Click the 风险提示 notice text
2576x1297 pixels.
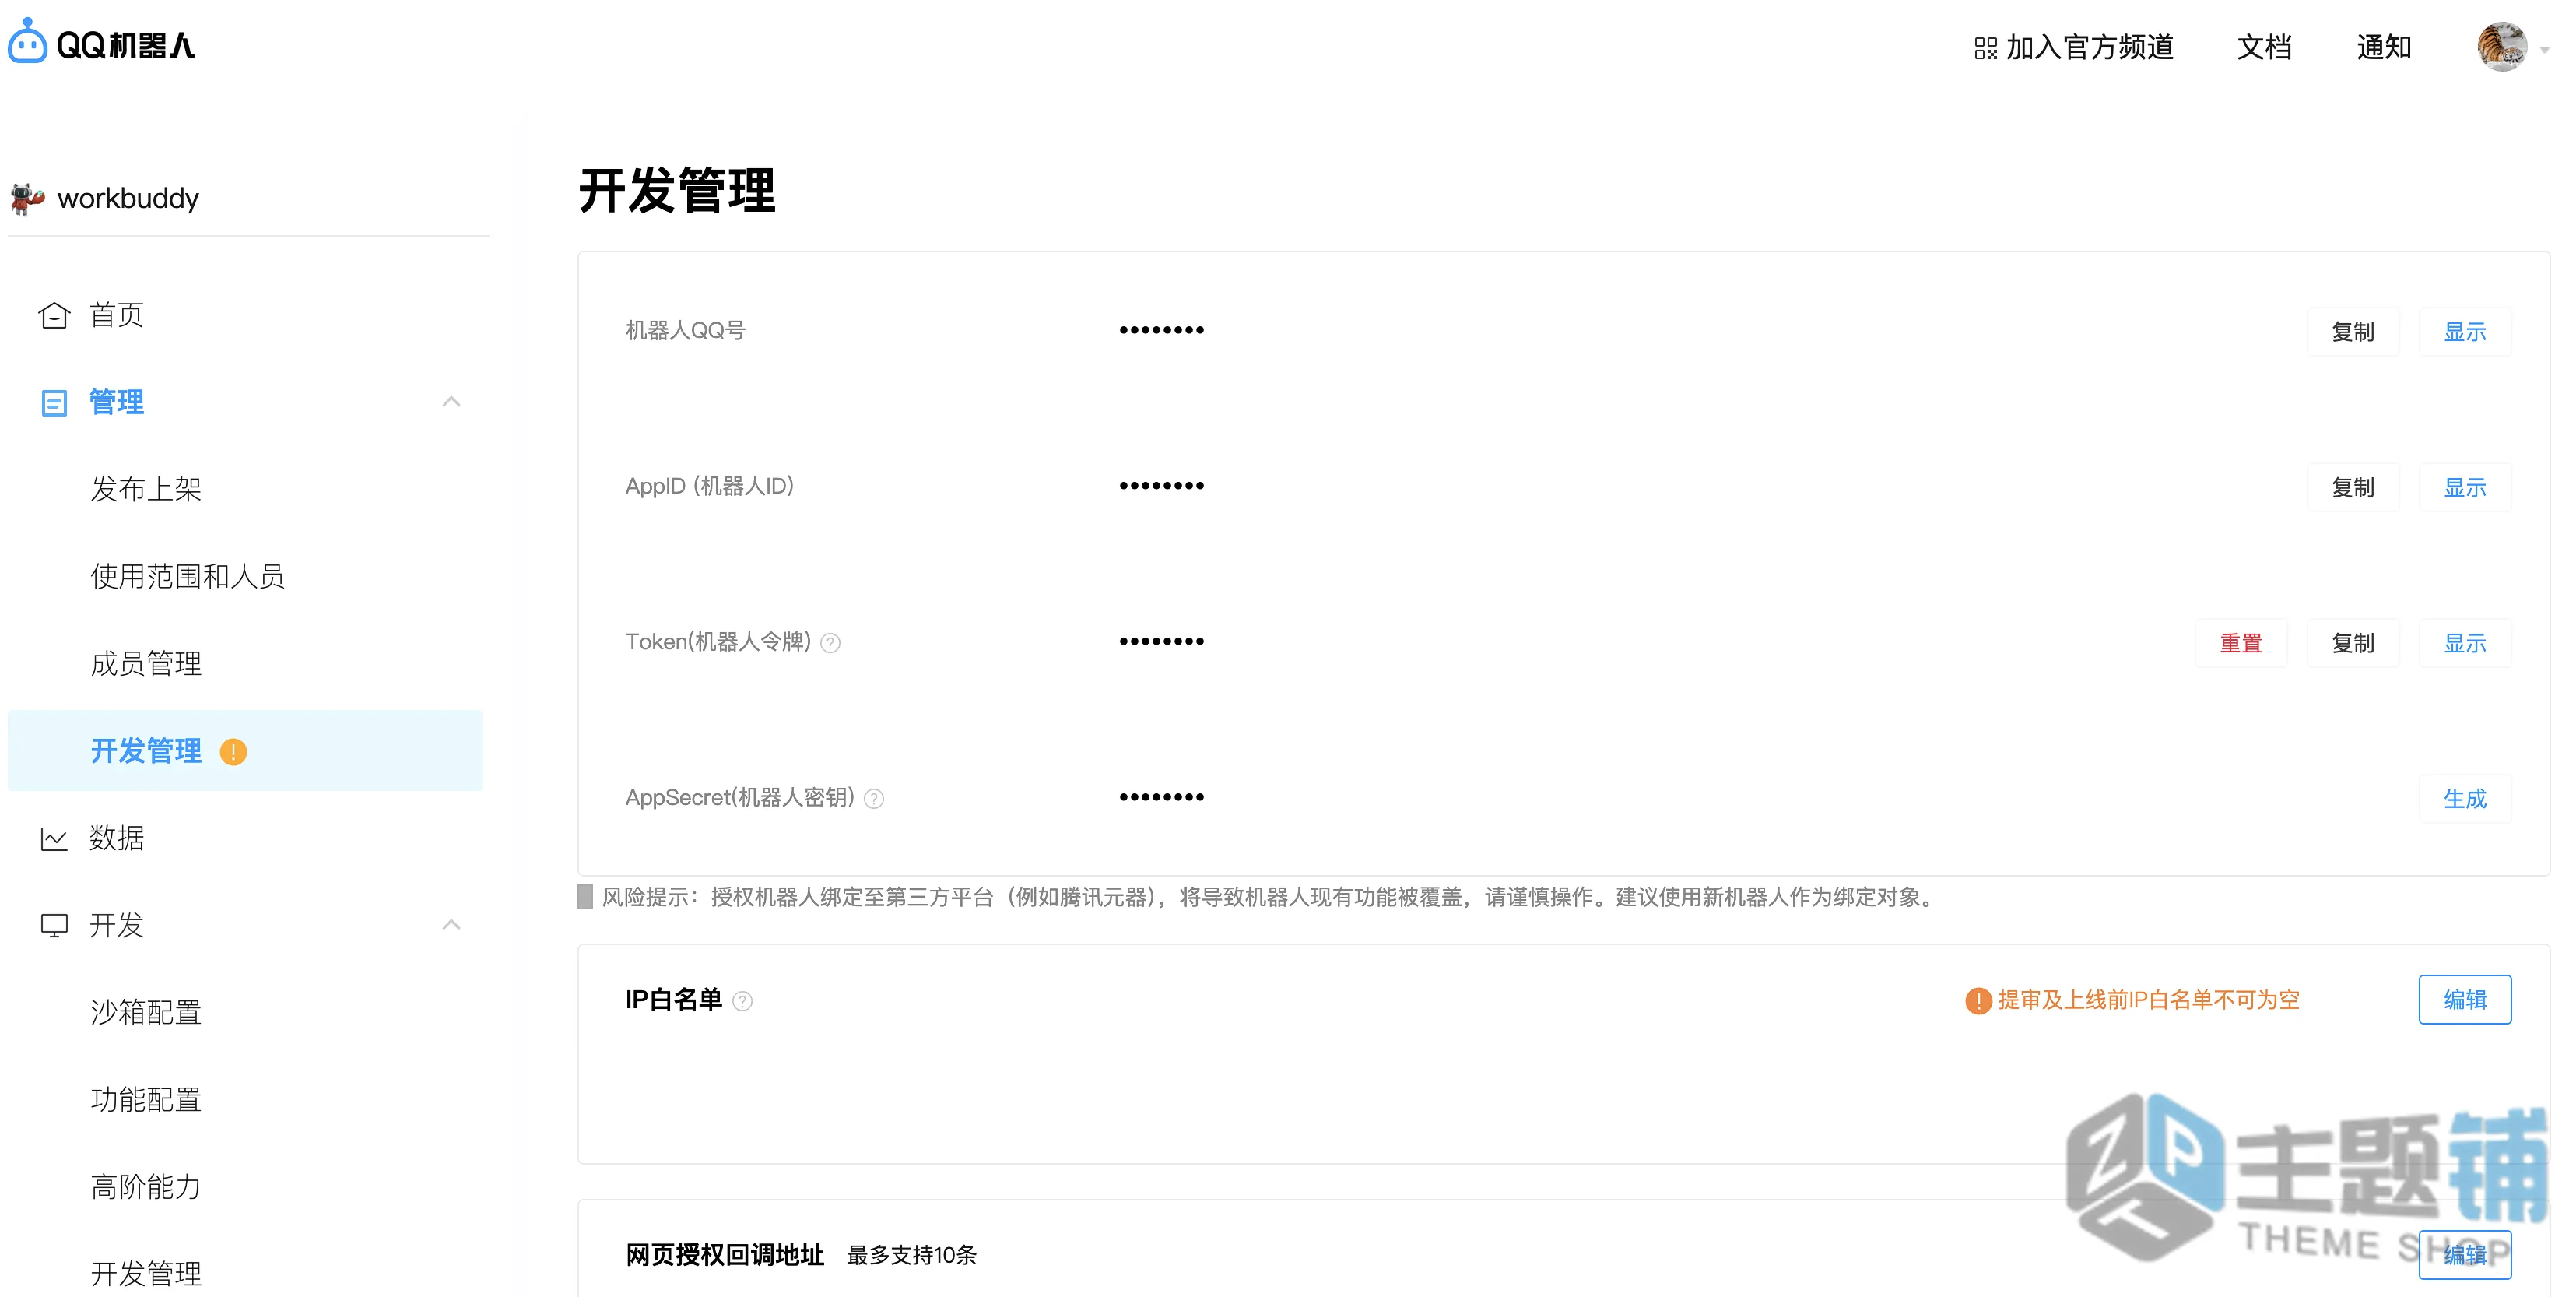[1270, 897]
